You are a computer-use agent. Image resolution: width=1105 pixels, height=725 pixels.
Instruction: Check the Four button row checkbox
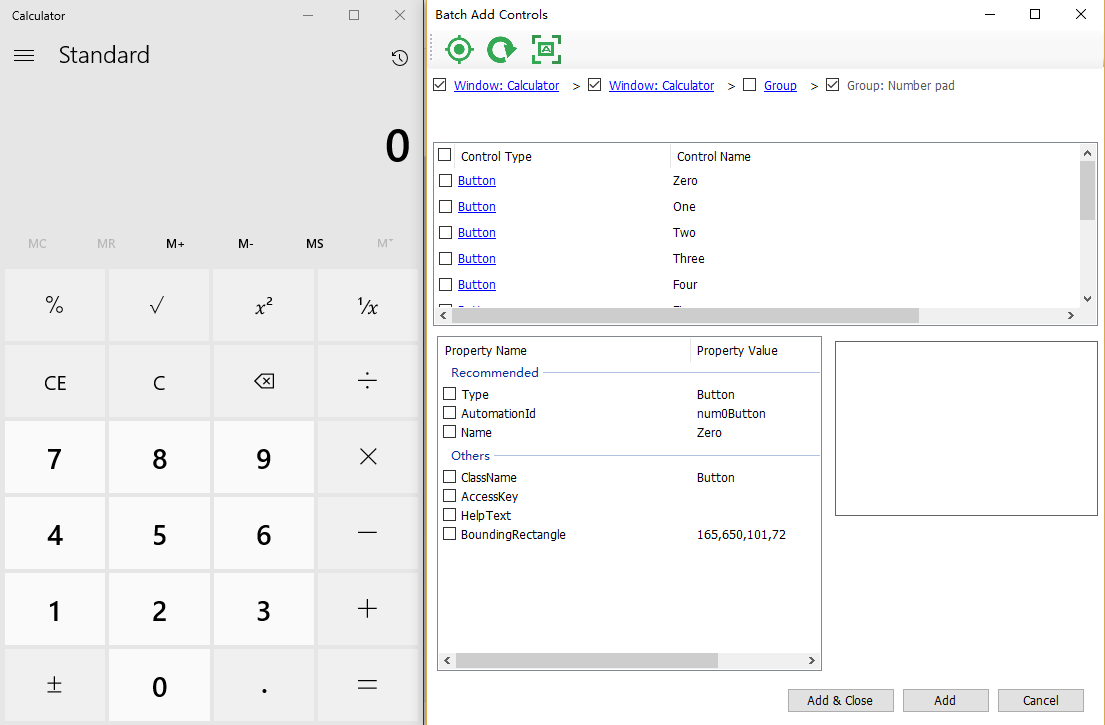[x=445, y=285]
